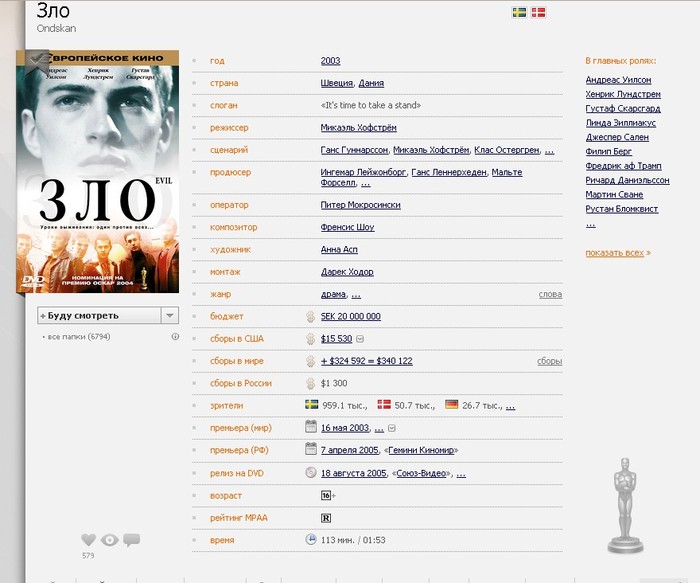
Task: Open the Союз-Видео DVD publisher link
Action: [421, 473]
